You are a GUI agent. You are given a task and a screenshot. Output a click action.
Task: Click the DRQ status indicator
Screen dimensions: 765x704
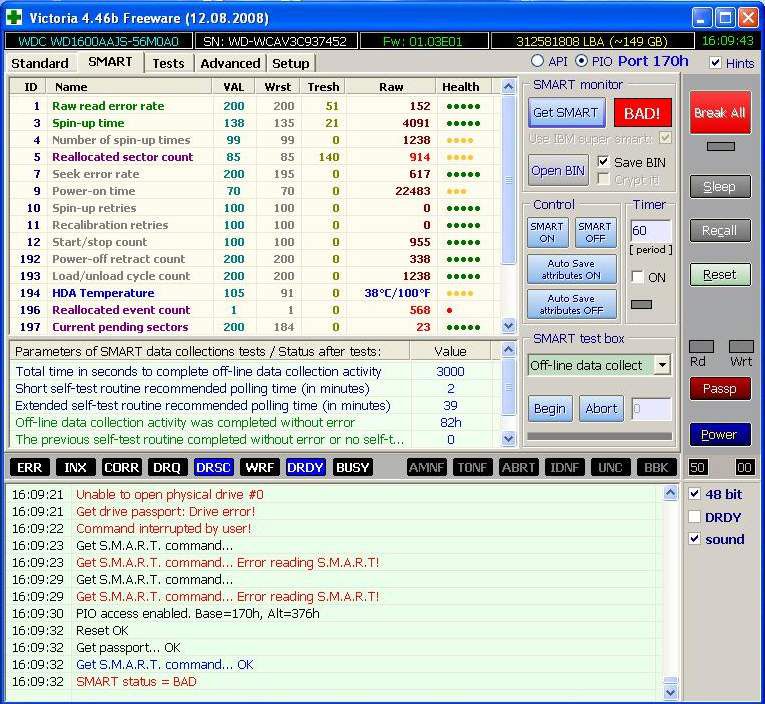pyautogui.click(x=167, y=467)
